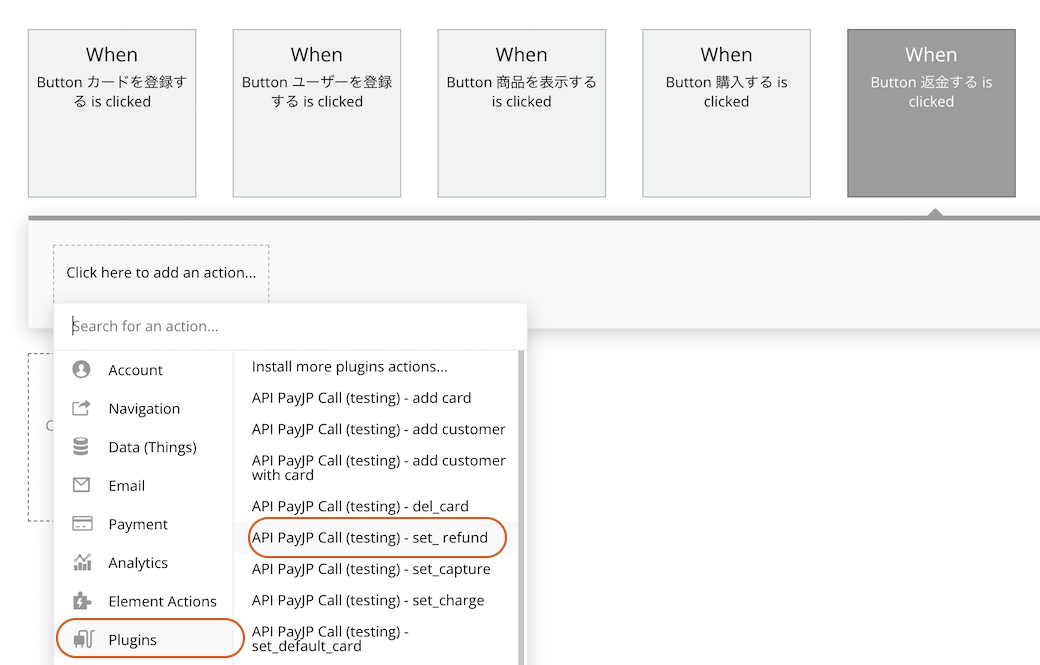Screen dimensions: 1040x665
Task: Open the Data (Things) category
Action: pyautogui.click(x=143, y=447)
